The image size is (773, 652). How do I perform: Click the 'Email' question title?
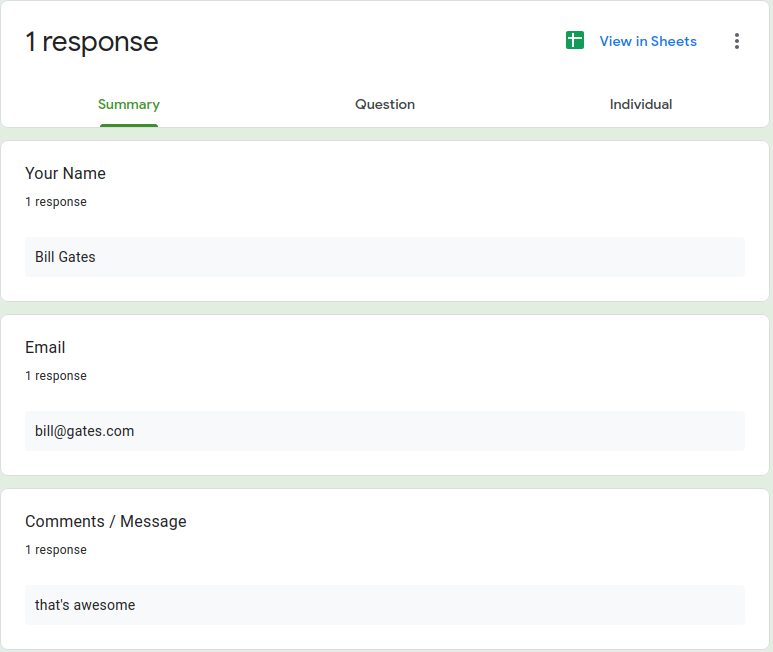(x=45, y=347)
